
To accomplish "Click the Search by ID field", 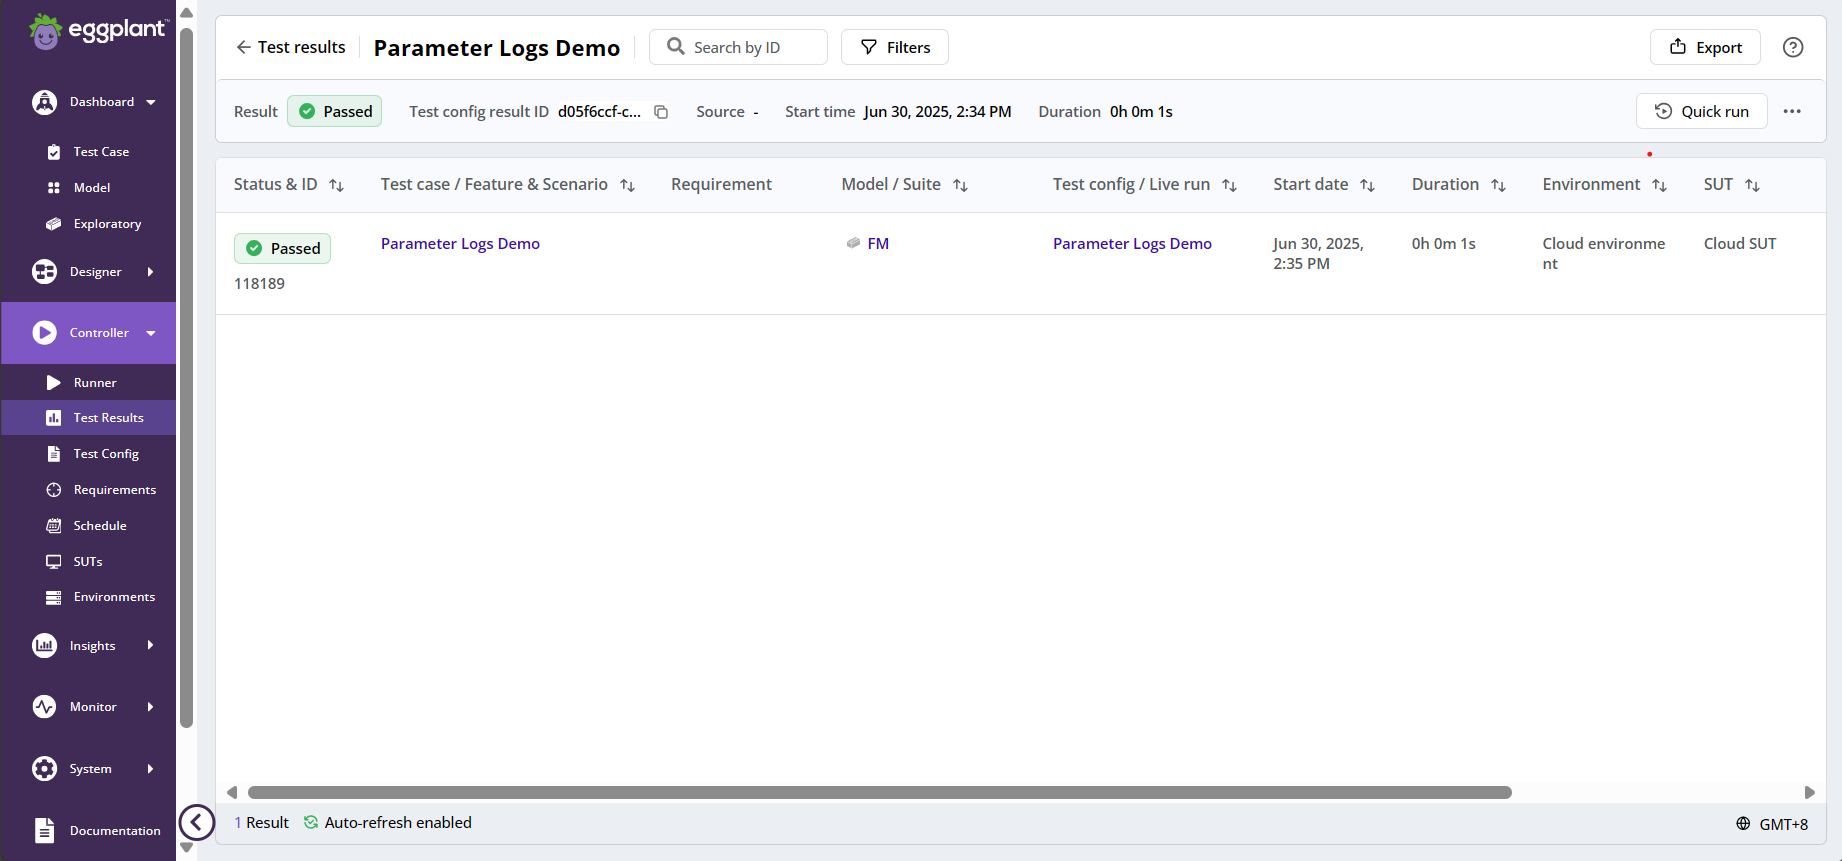I will (738, 47).
